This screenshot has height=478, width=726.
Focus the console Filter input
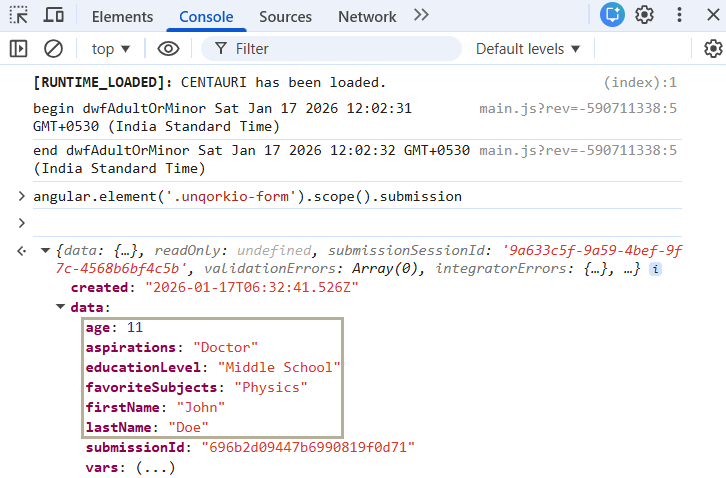[x=331, y=49]
